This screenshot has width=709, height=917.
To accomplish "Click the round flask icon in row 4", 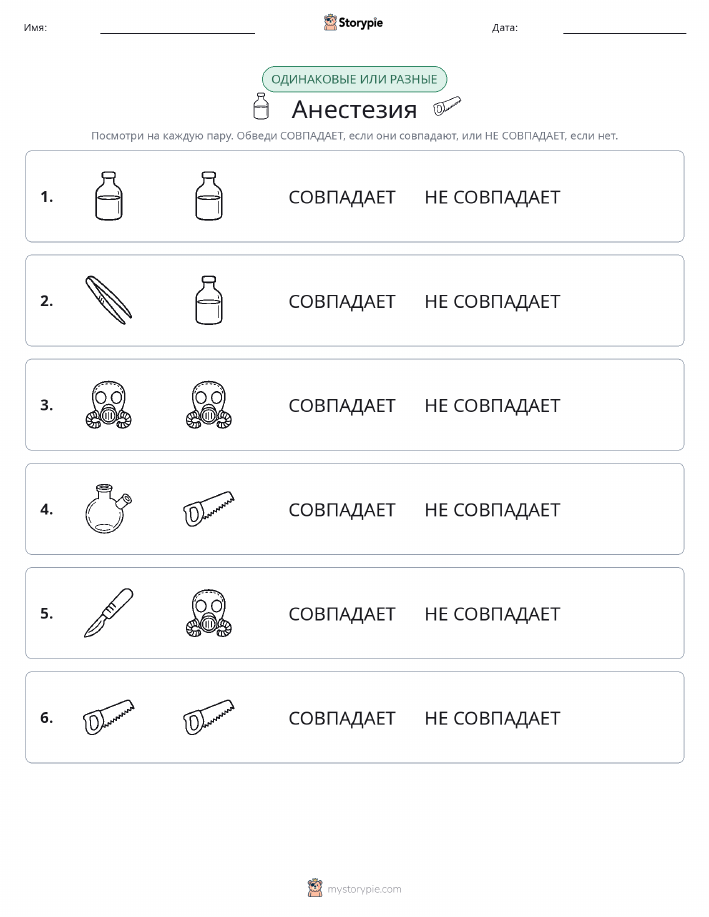I will point(109,508).
